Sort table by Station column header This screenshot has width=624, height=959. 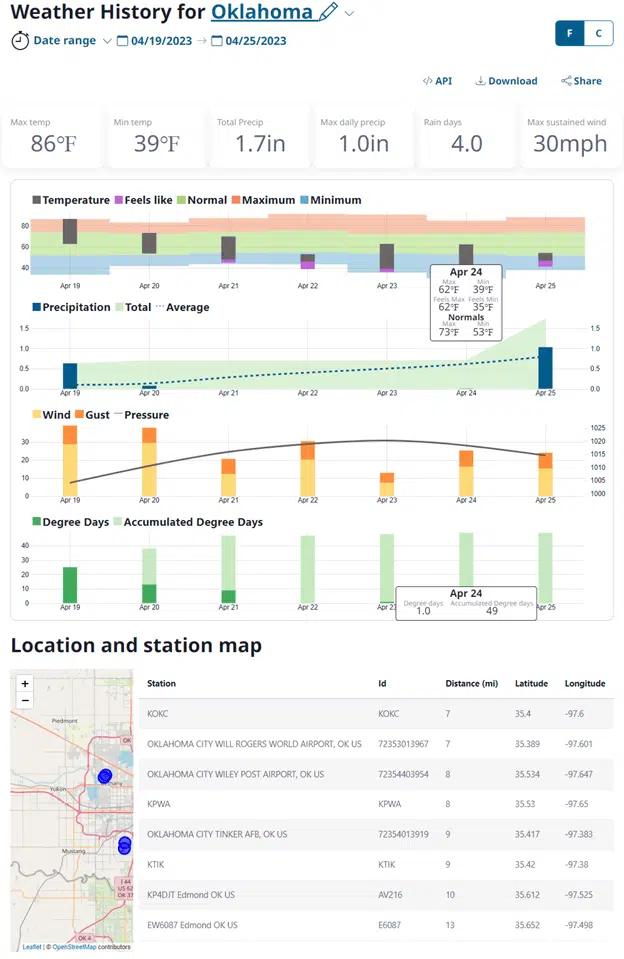click(161, 684)
